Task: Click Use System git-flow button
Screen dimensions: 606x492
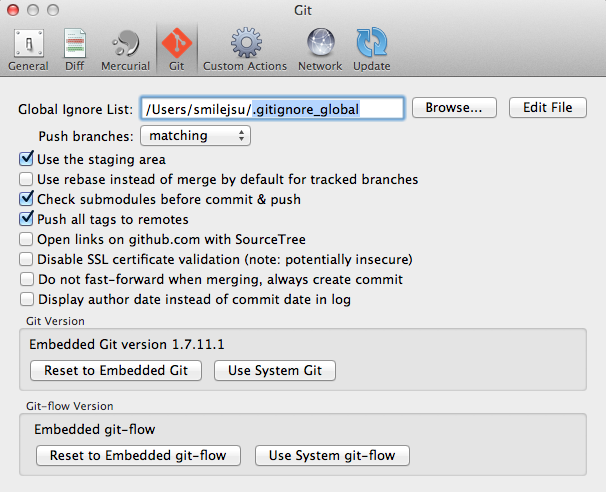Action: coord(332,455)
